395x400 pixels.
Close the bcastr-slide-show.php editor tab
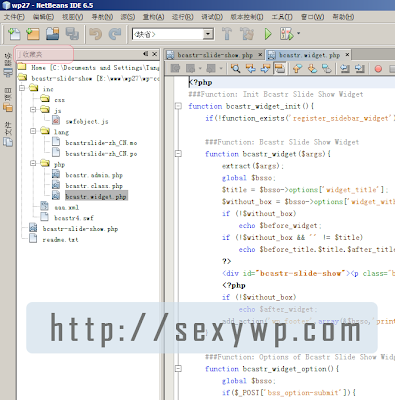click(x=260, y=54)
